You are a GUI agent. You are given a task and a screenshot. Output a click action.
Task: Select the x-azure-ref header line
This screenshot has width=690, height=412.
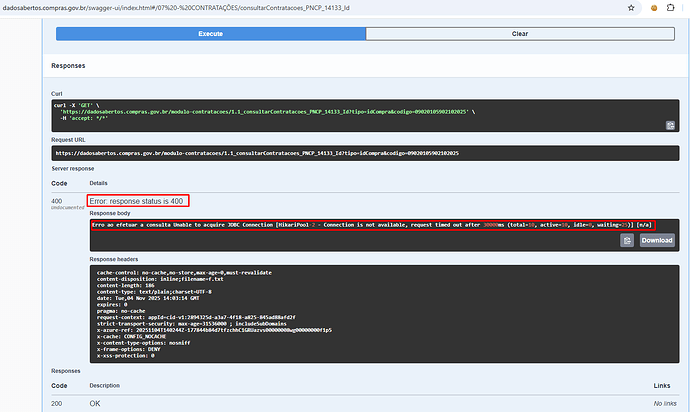214,330
